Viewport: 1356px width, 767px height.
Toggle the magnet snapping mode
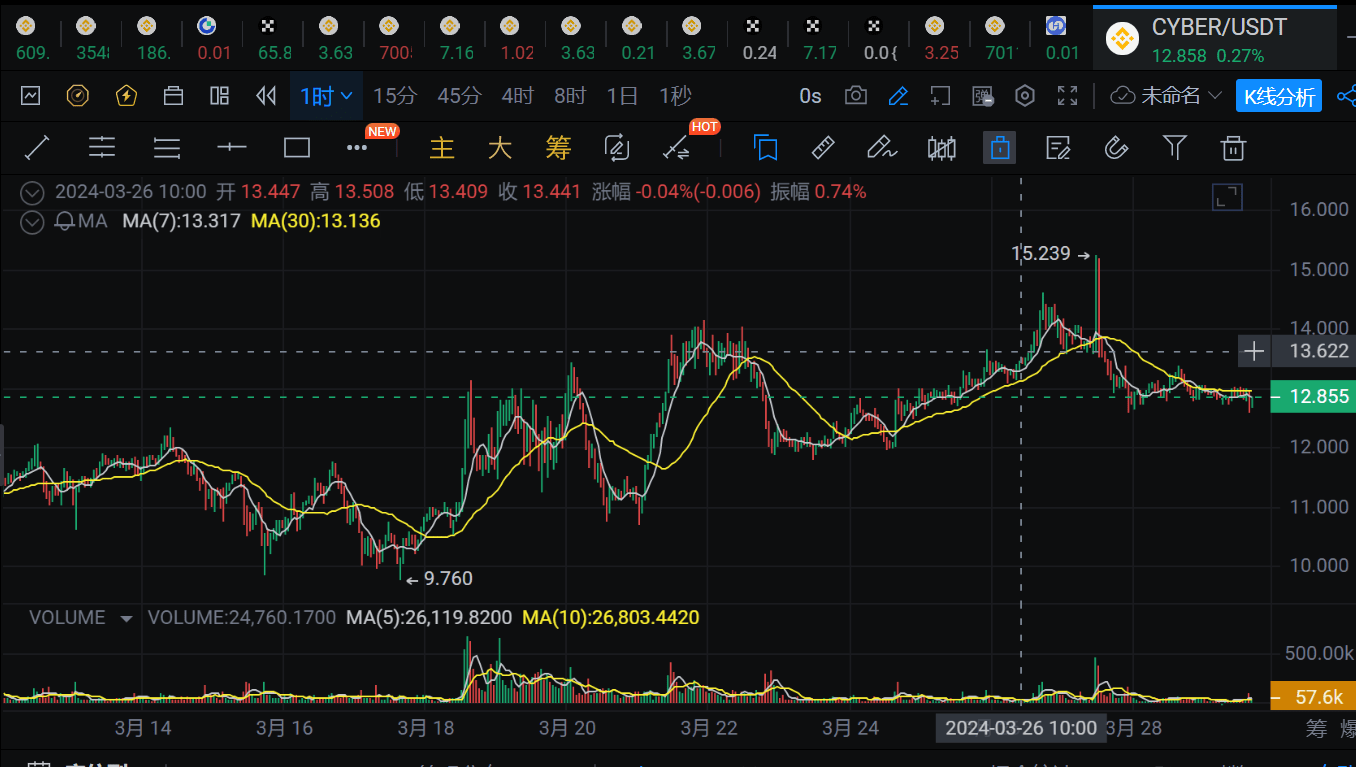(1116, 147)
